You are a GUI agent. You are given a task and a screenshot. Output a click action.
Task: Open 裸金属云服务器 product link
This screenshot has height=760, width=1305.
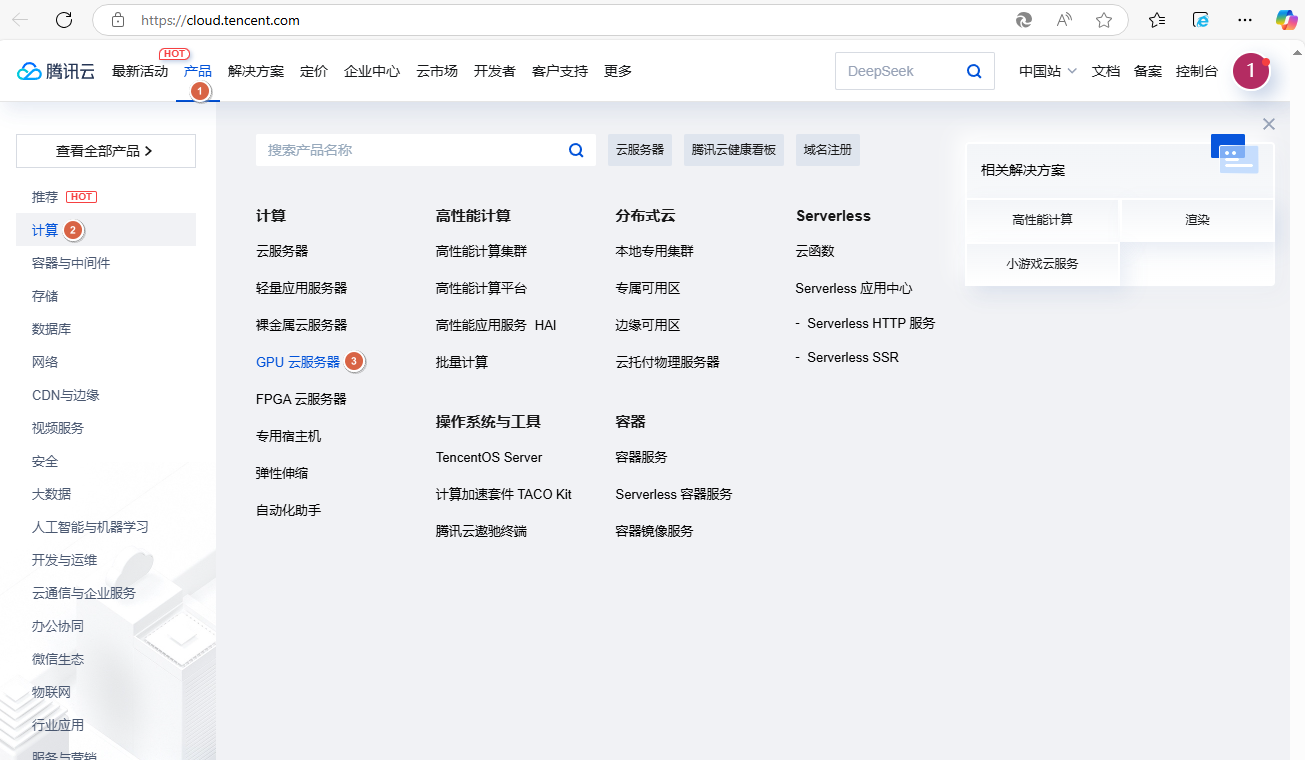tap(301, 325)
